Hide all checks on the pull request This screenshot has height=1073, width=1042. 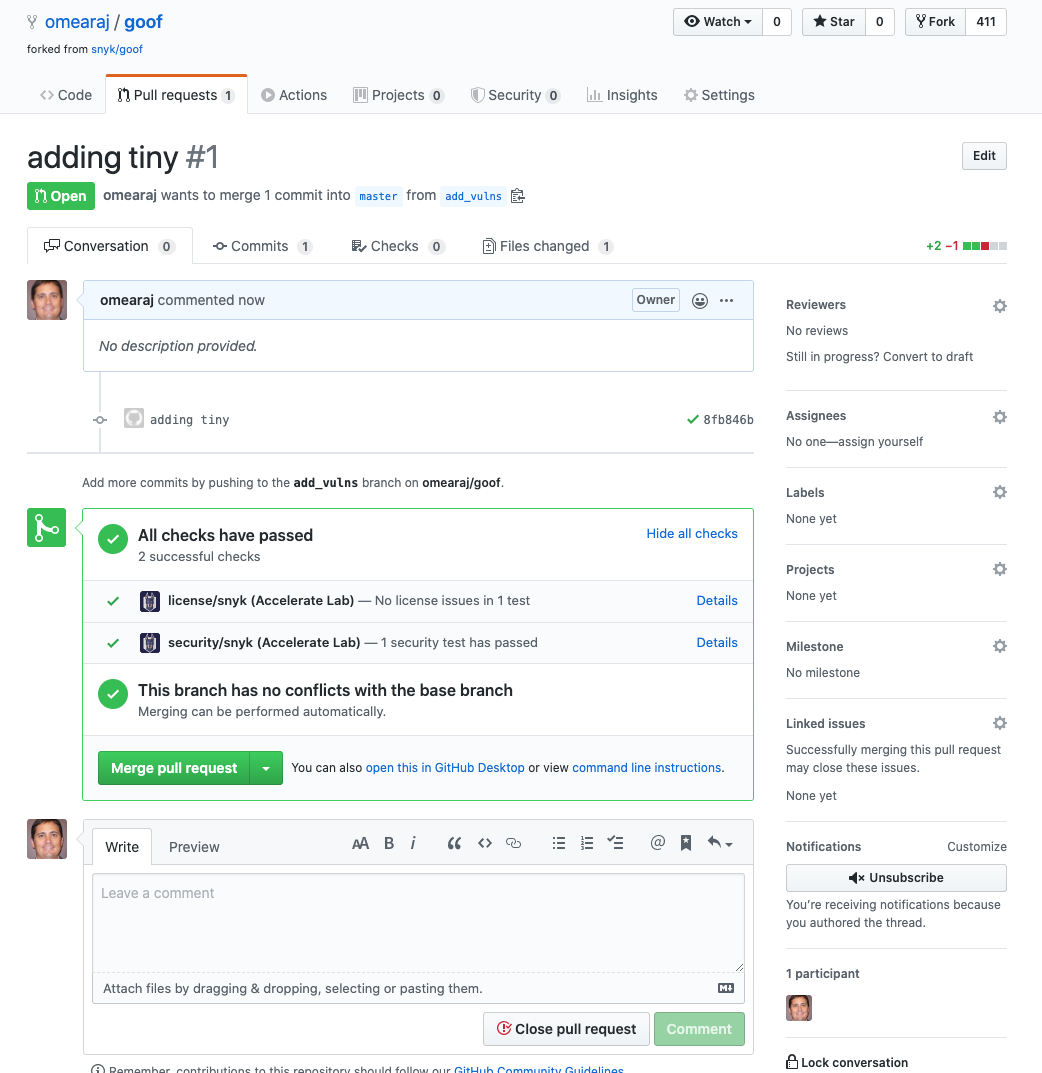691,533
